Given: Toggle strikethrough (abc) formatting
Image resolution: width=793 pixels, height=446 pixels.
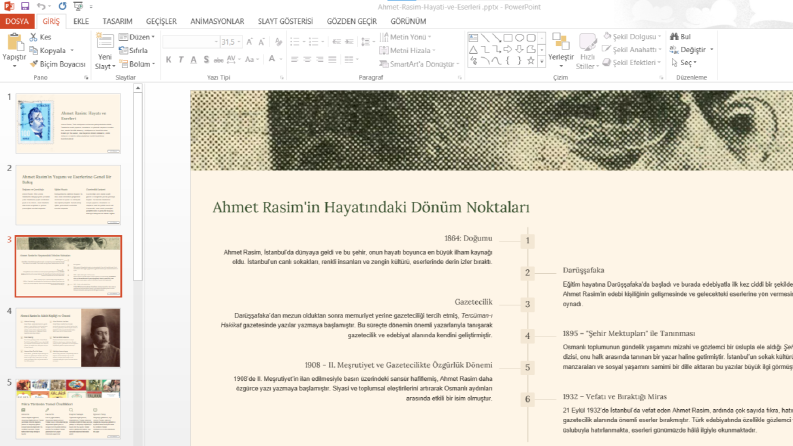Looking at the screenshot, I should pyautogui.click(x=218, y=60).
